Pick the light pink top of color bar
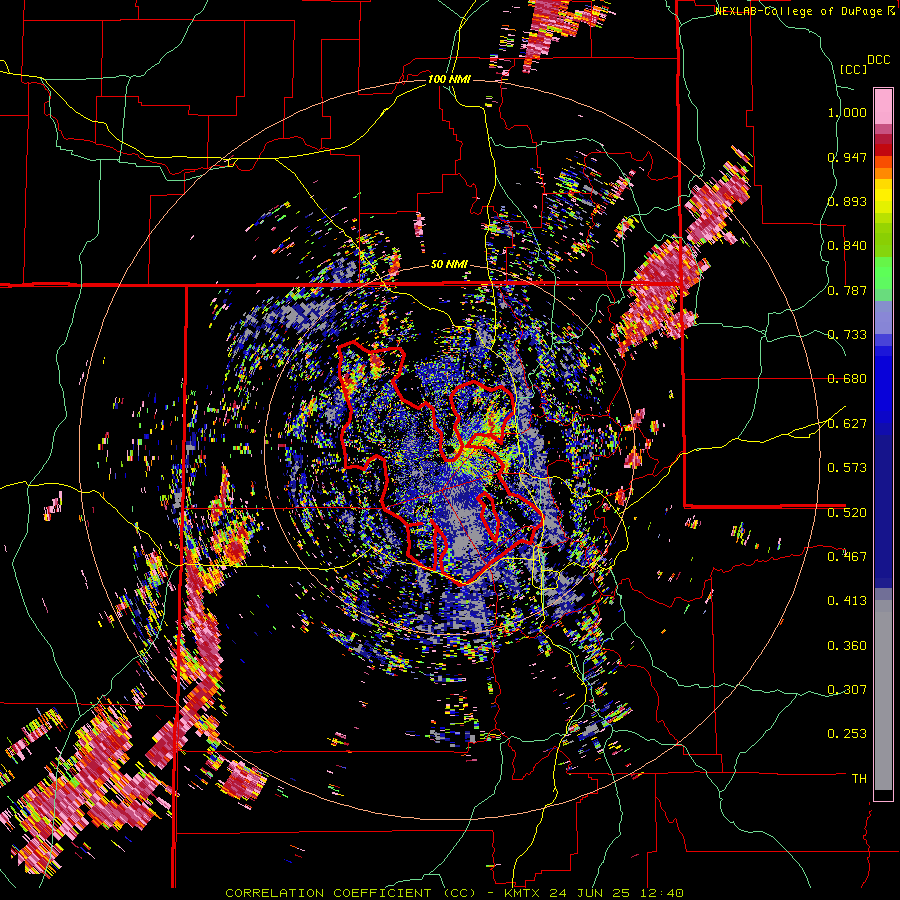 click(x=883, y=106)
